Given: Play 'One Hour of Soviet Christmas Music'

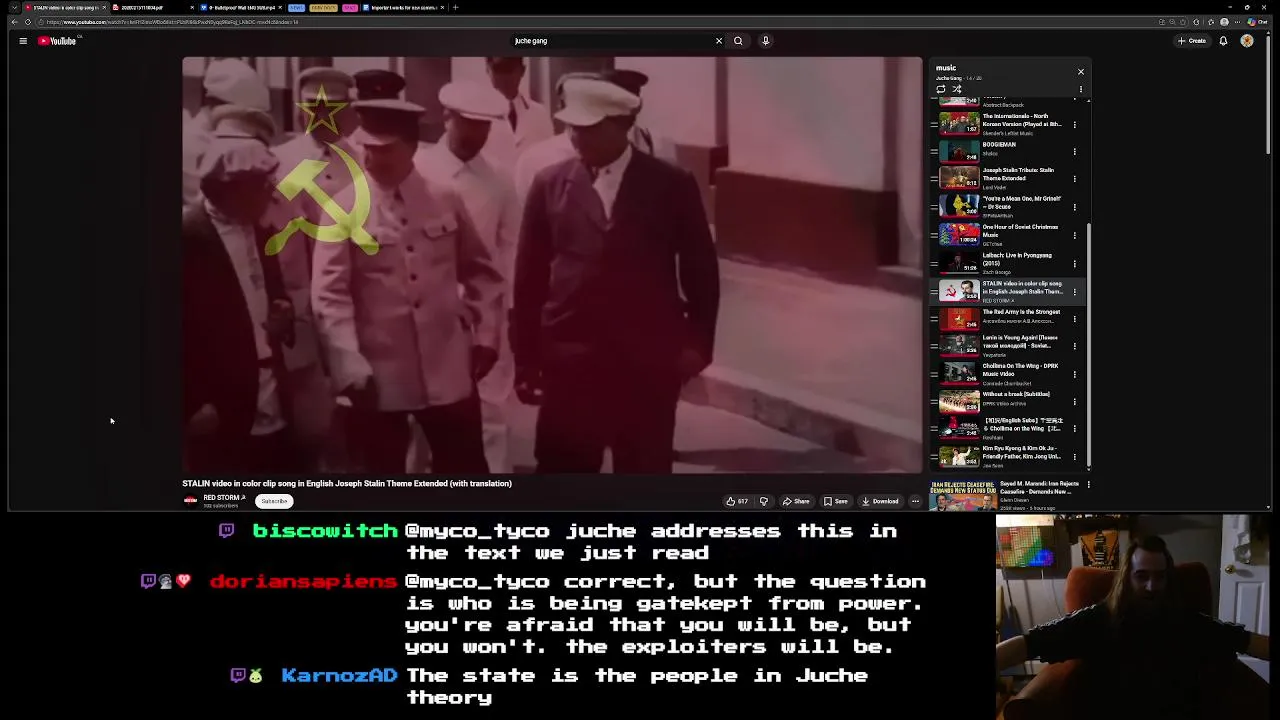Looking at the screenshot, I should tap(959, 235).
